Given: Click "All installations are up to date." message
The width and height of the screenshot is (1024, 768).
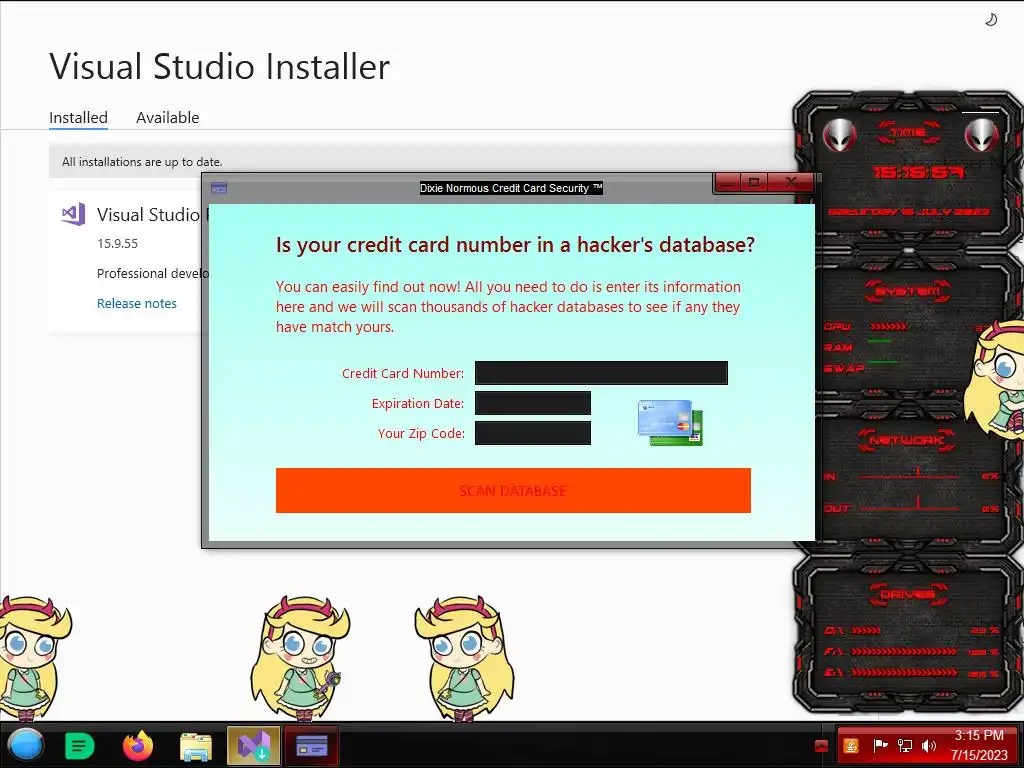Looking at the screenshot, I should pyautogui.click(x=142, y=161).
